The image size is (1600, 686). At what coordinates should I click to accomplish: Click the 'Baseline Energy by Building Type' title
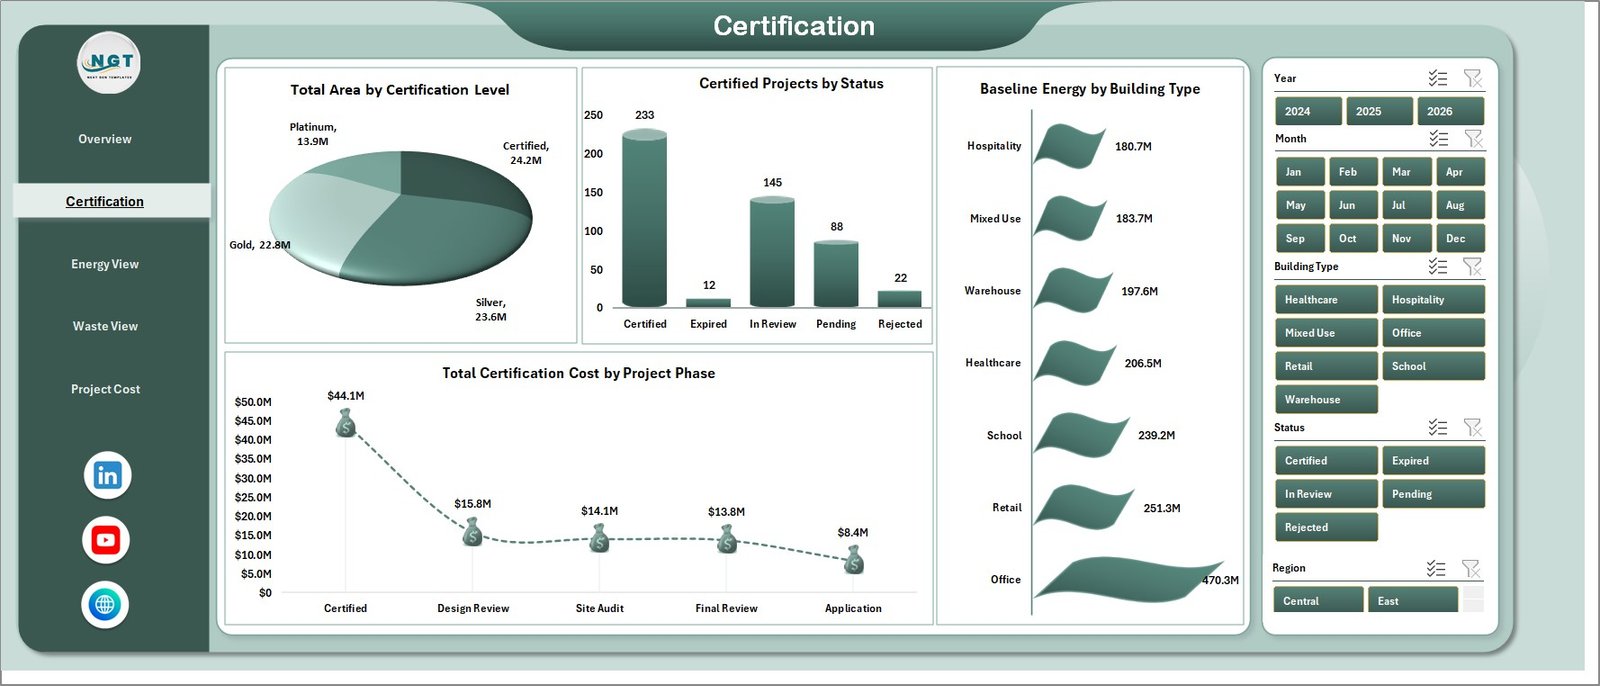tap(1090, 89)
